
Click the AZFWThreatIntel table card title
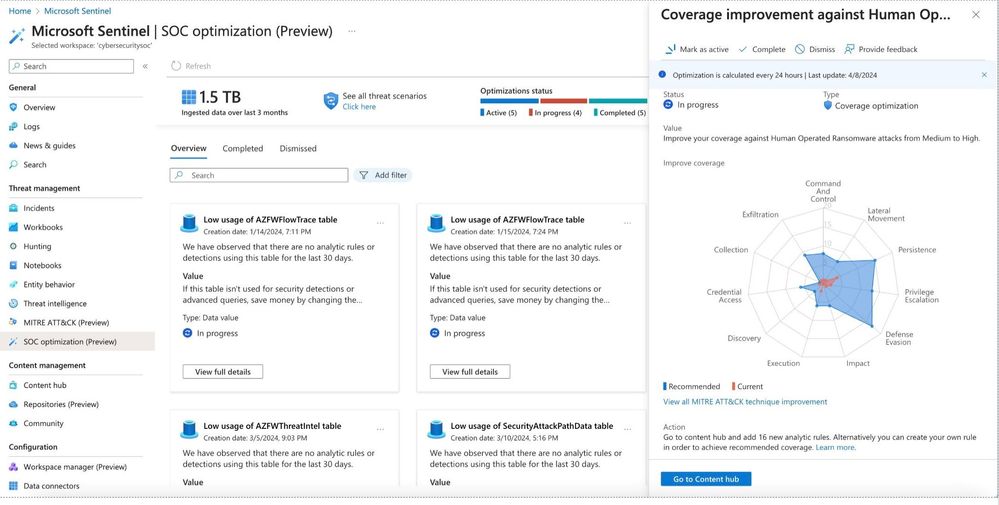coord(272,426)
